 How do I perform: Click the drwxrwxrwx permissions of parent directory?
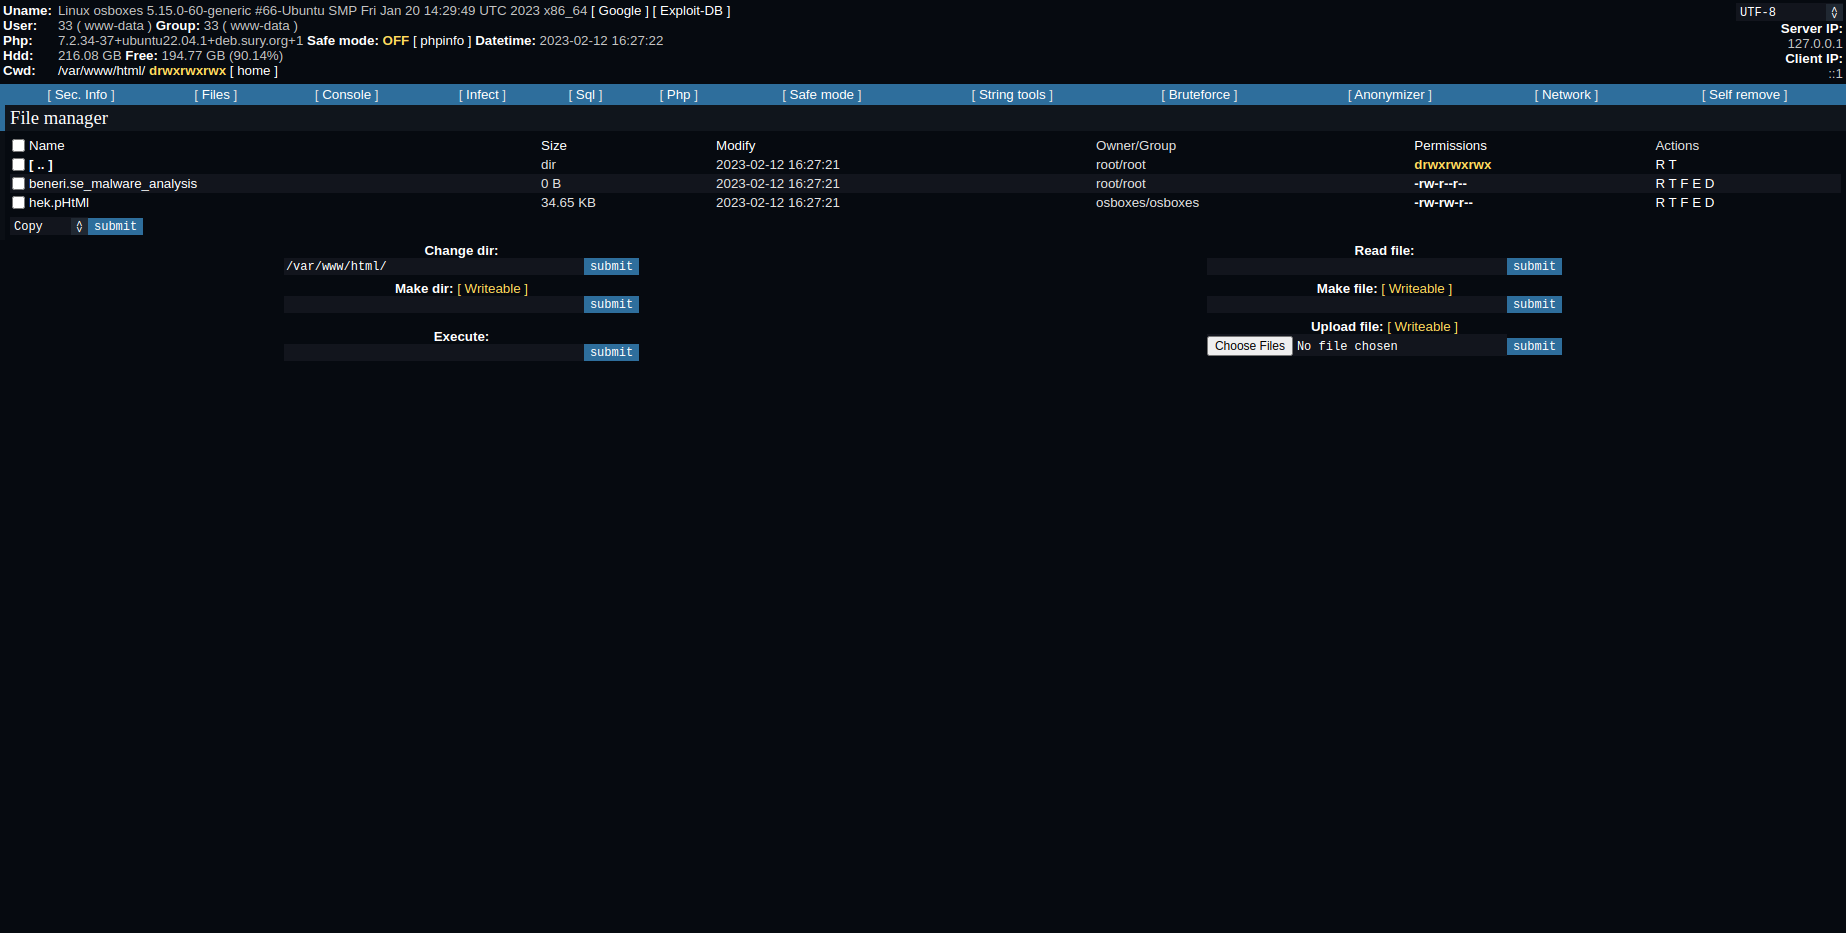pos(1452,165)
